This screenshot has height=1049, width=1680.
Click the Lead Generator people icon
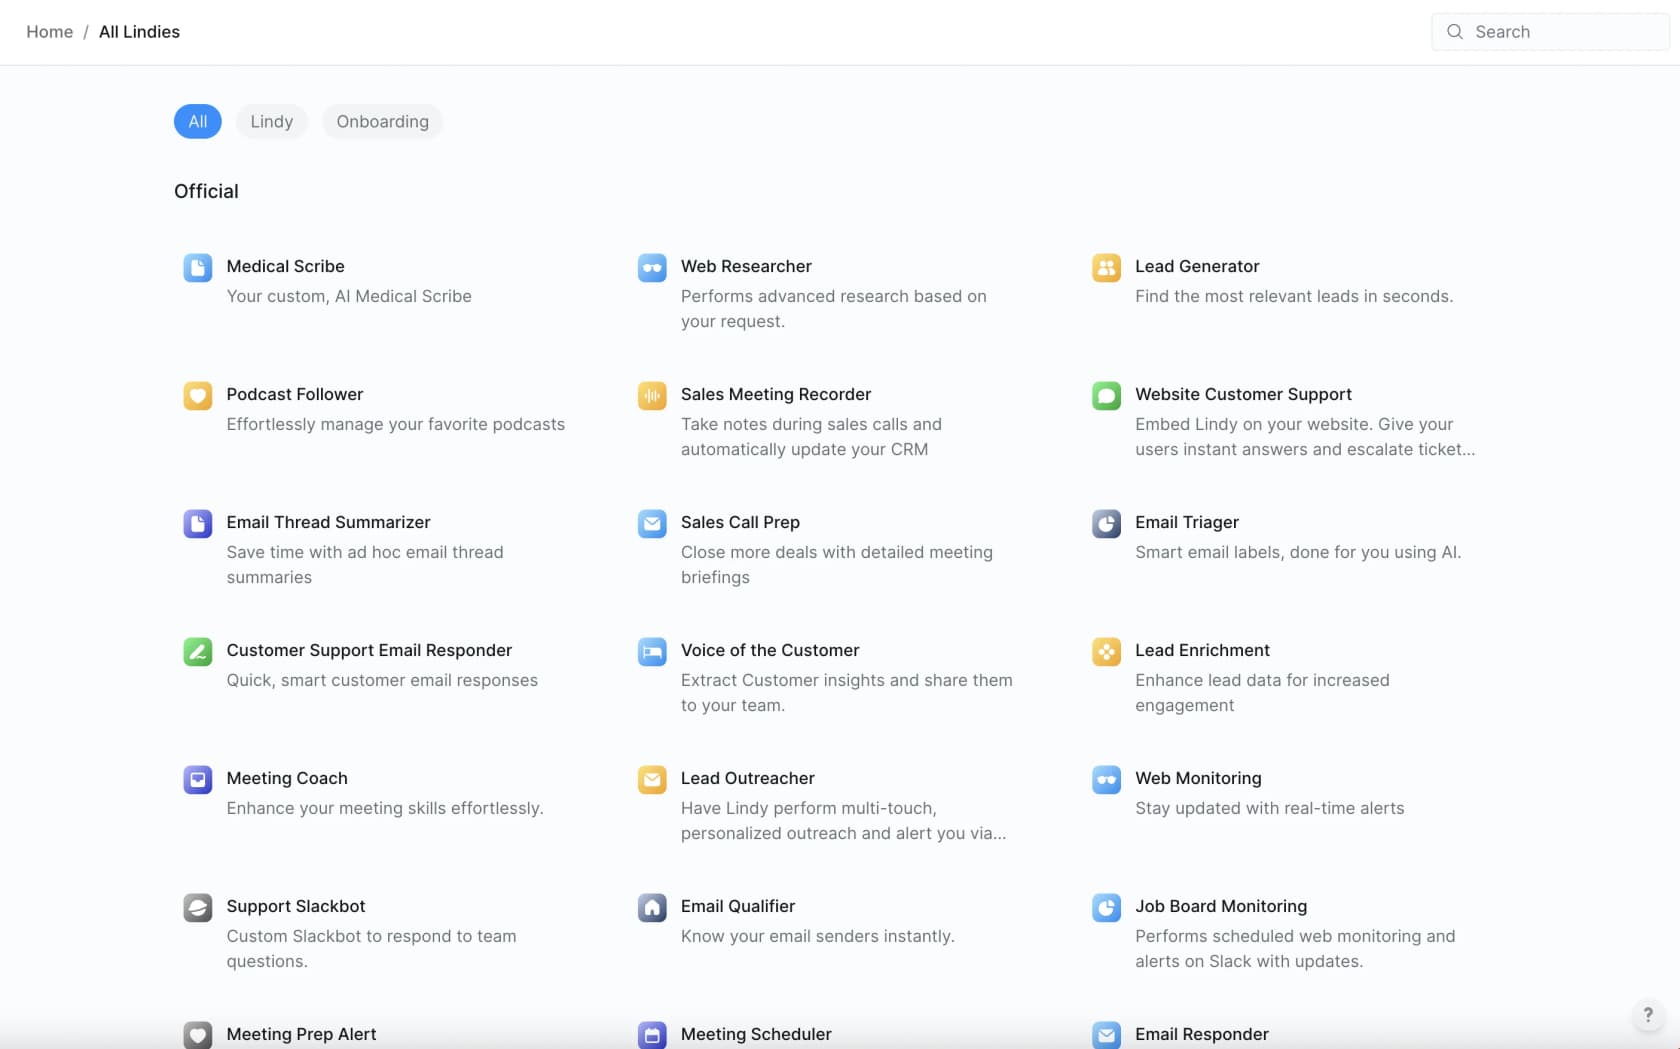click(1106, 267)
